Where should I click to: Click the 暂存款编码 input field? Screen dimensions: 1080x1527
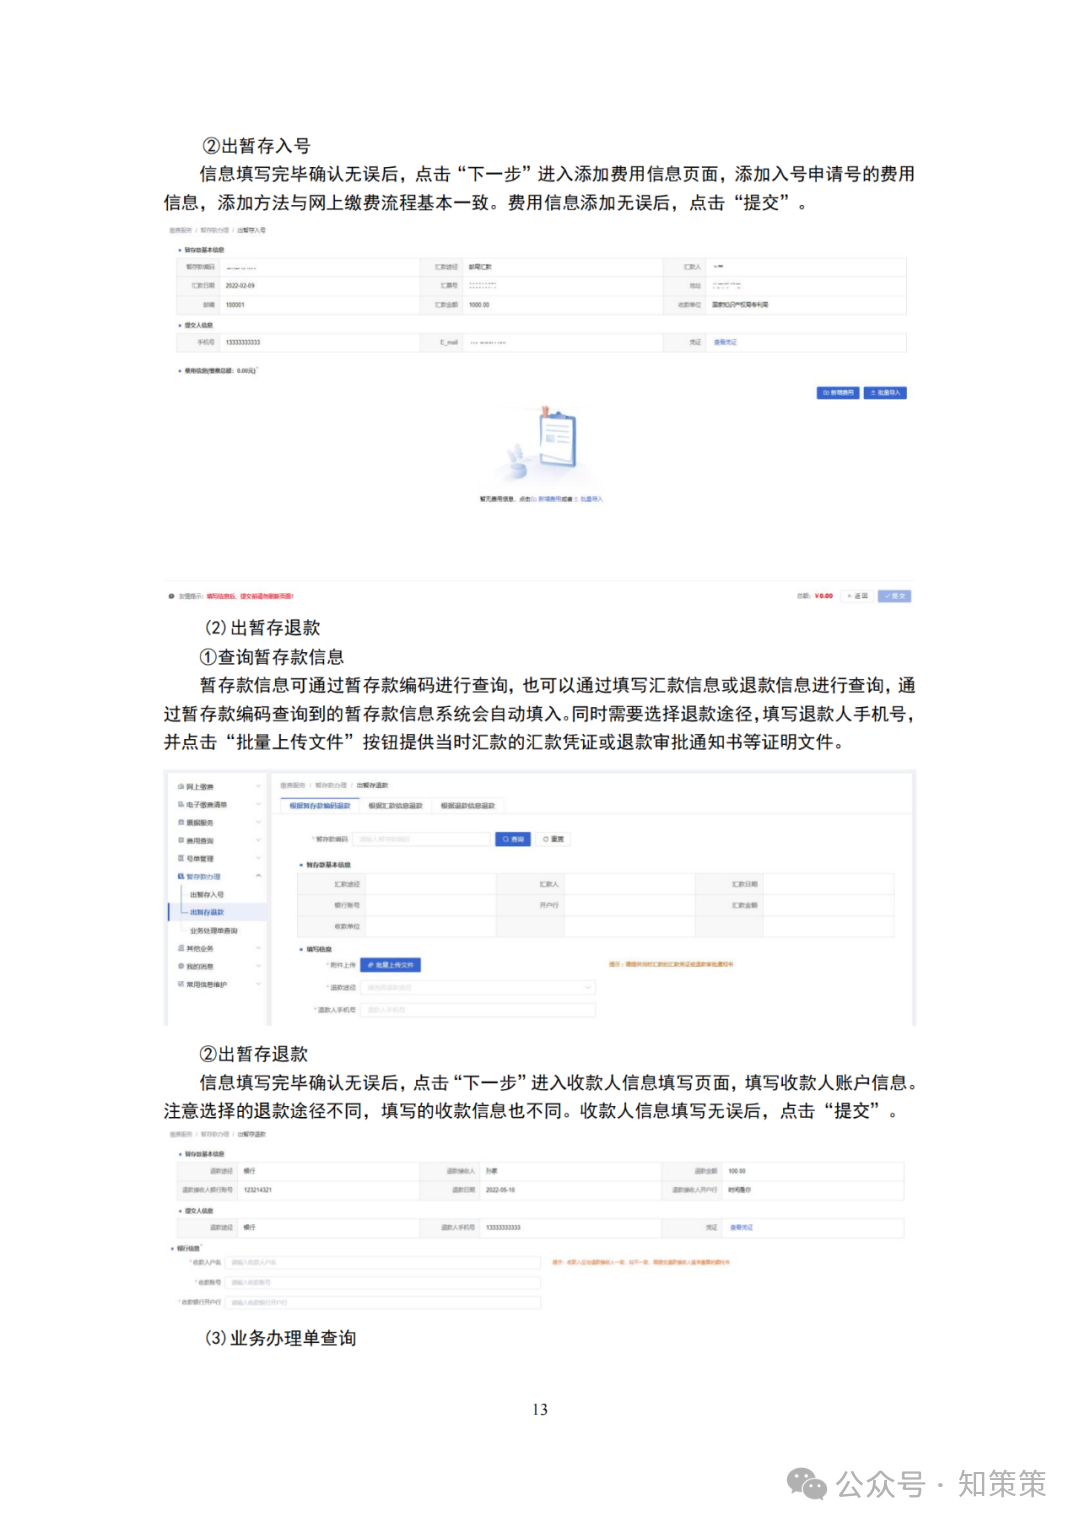tap(422, 840)
